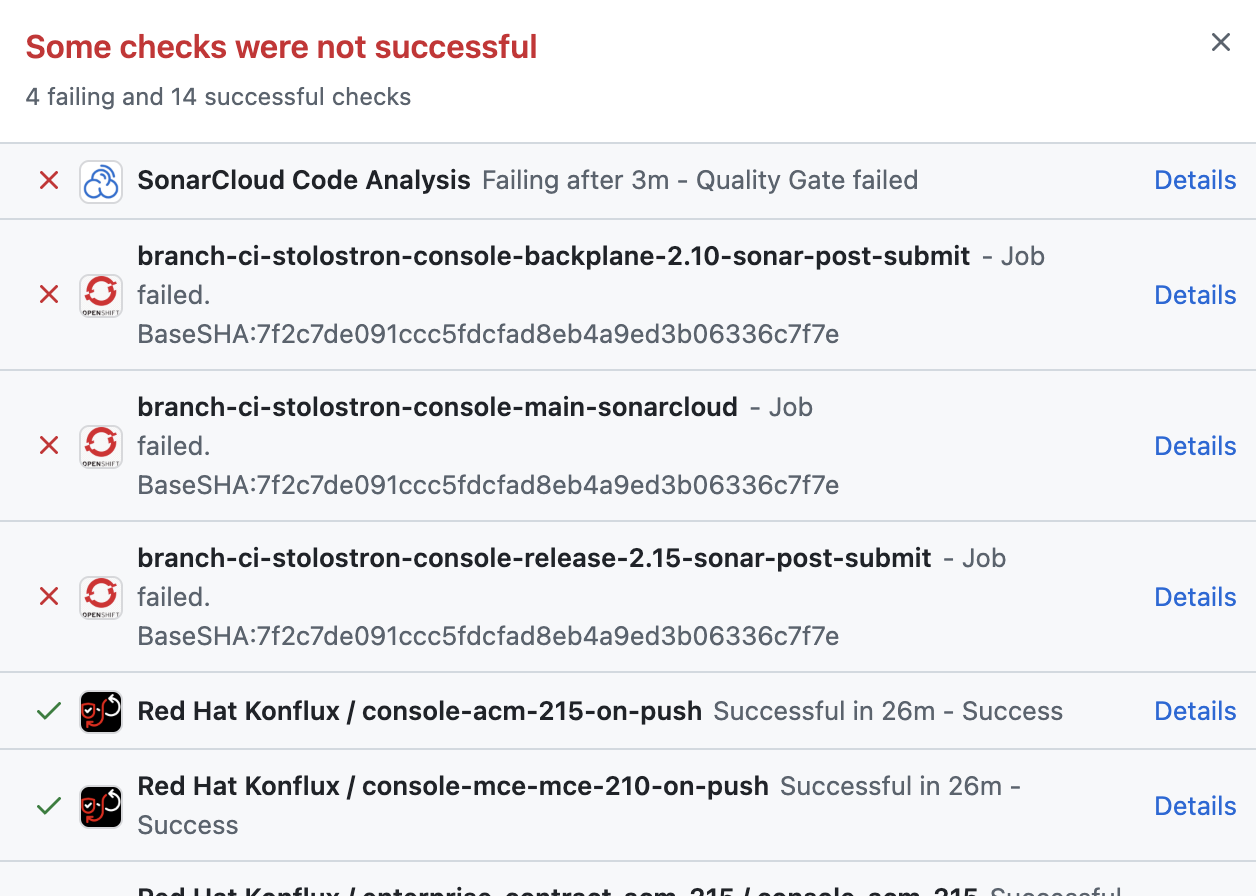Close the checks status popup
1256x896 pixels.
coord(1220,42)
